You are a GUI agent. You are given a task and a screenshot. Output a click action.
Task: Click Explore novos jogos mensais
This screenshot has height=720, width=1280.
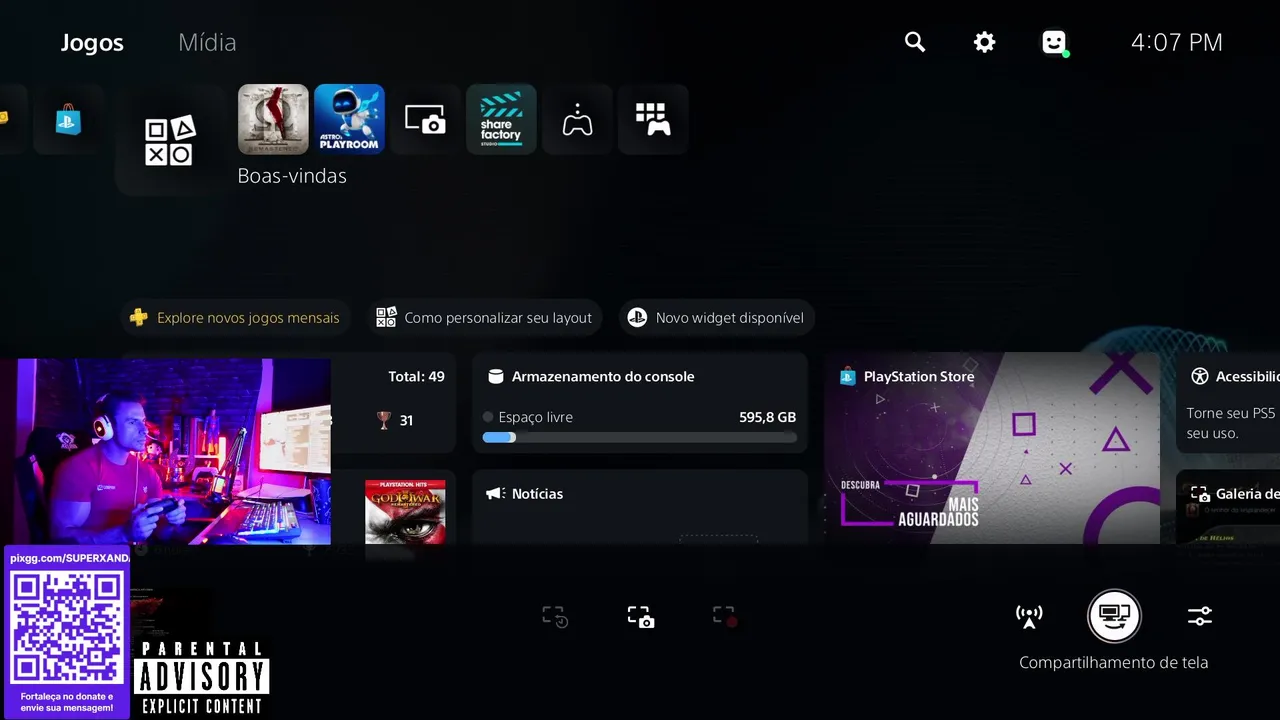236,318
